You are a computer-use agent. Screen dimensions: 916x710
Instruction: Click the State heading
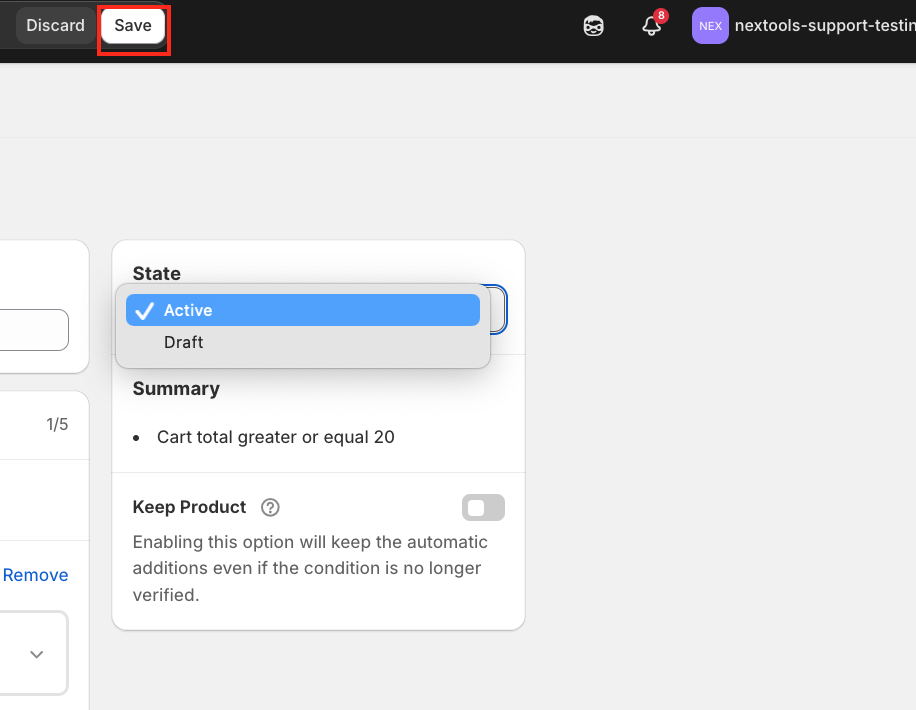point(157,273)
